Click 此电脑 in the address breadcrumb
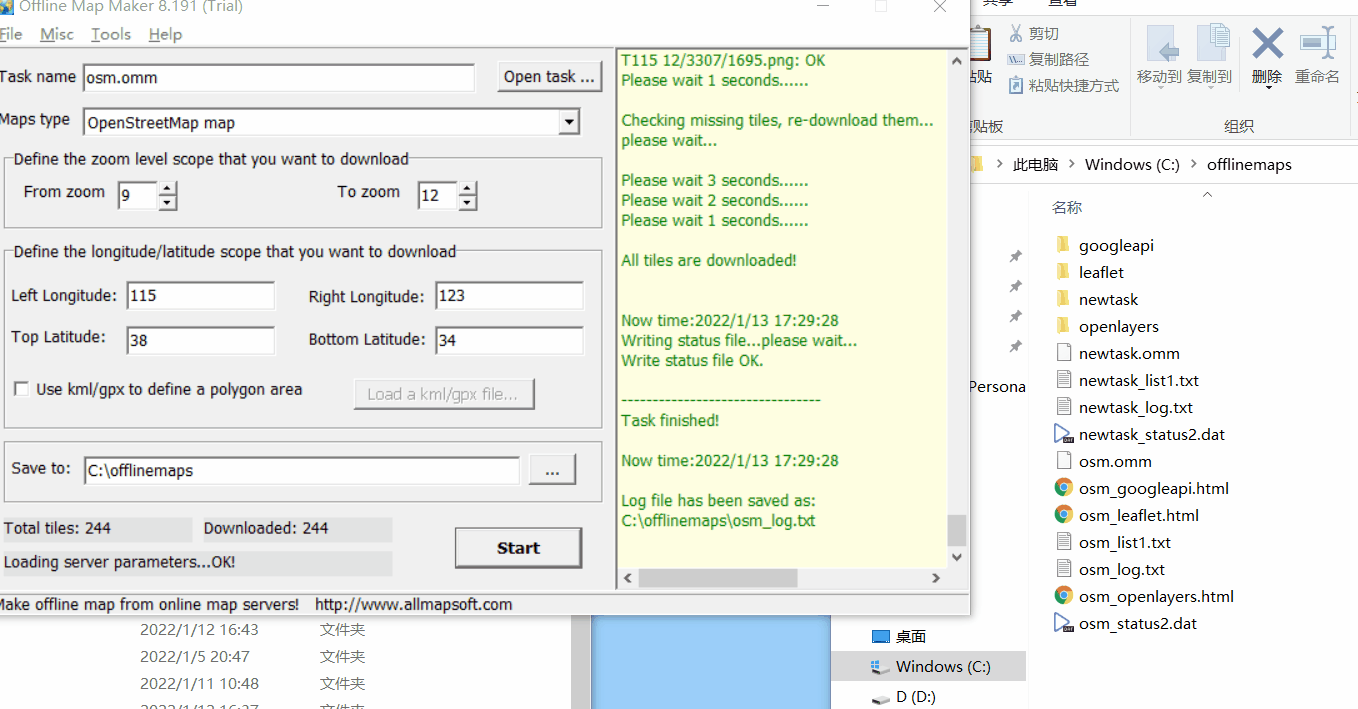 [1035, 164]
